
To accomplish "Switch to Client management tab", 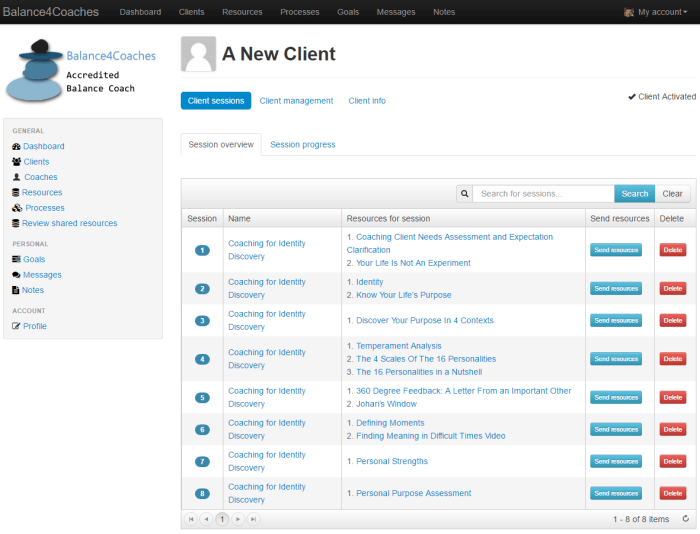I will click(x=296, y=101).
